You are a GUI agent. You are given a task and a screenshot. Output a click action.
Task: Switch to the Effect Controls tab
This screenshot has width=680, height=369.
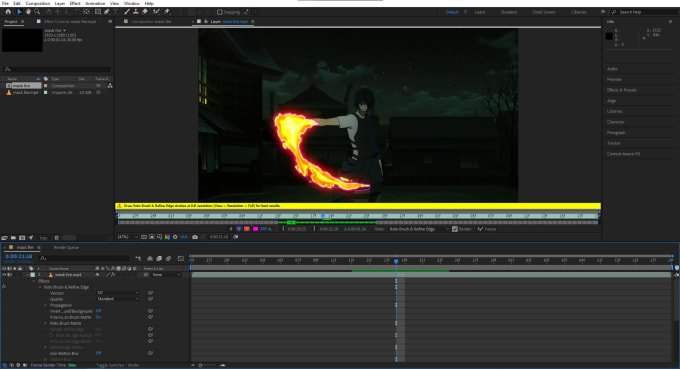[69, 21]
